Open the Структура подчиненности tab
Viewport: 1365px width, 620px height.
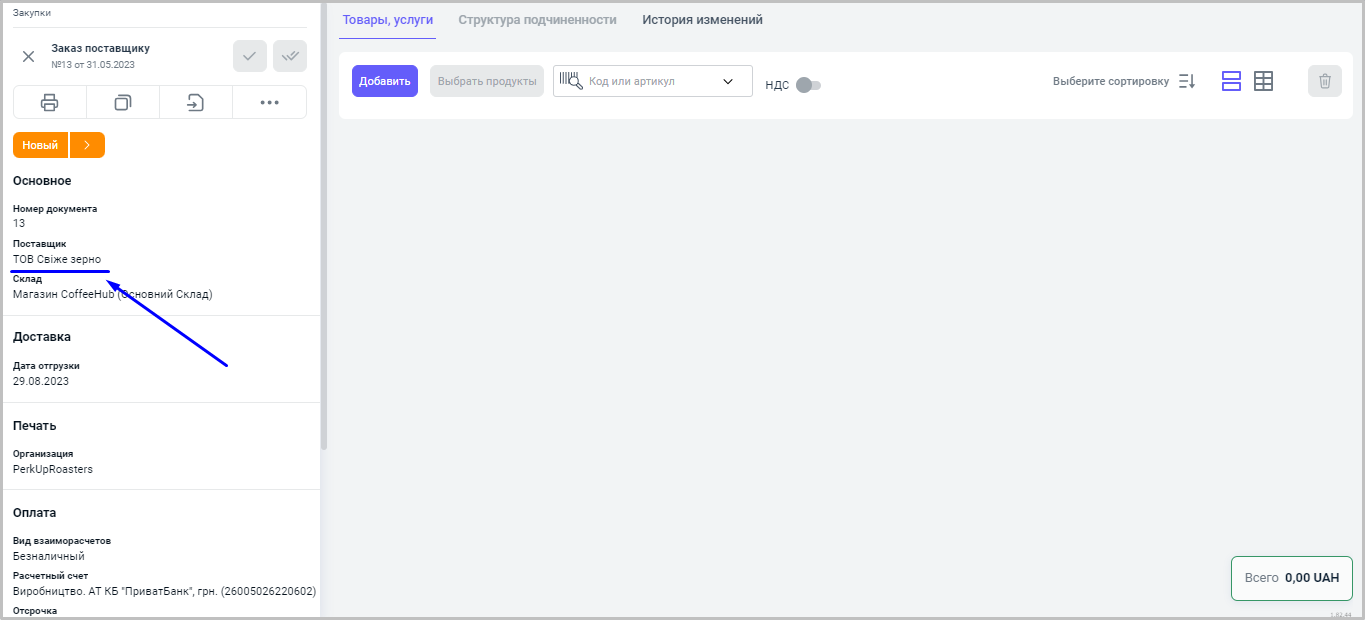tap(537, 20)
